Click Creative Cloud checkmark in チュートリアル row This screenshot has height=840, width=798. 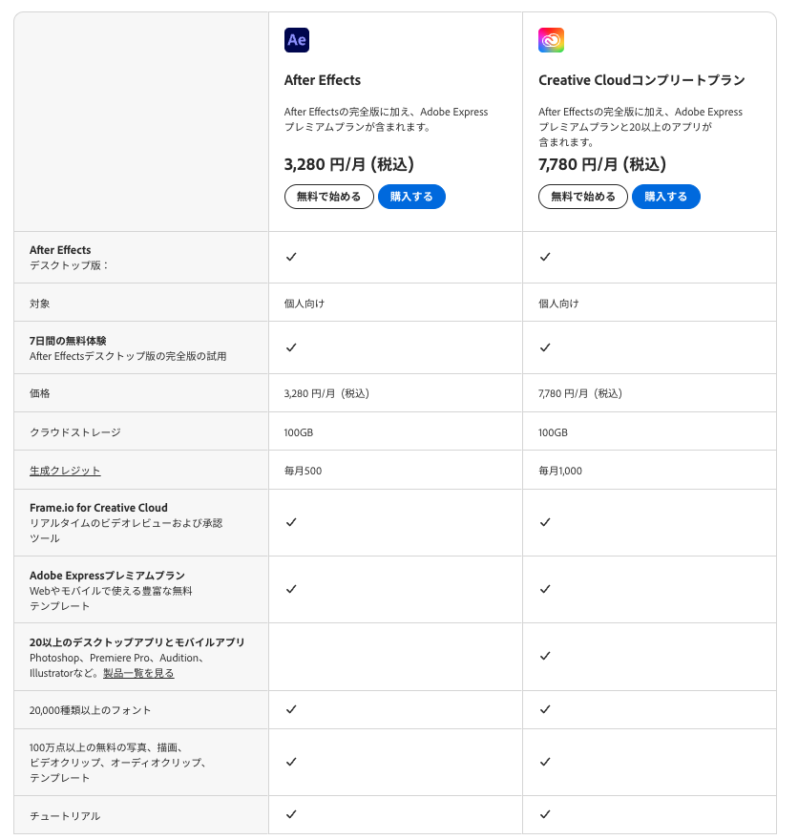click(545, 815)
